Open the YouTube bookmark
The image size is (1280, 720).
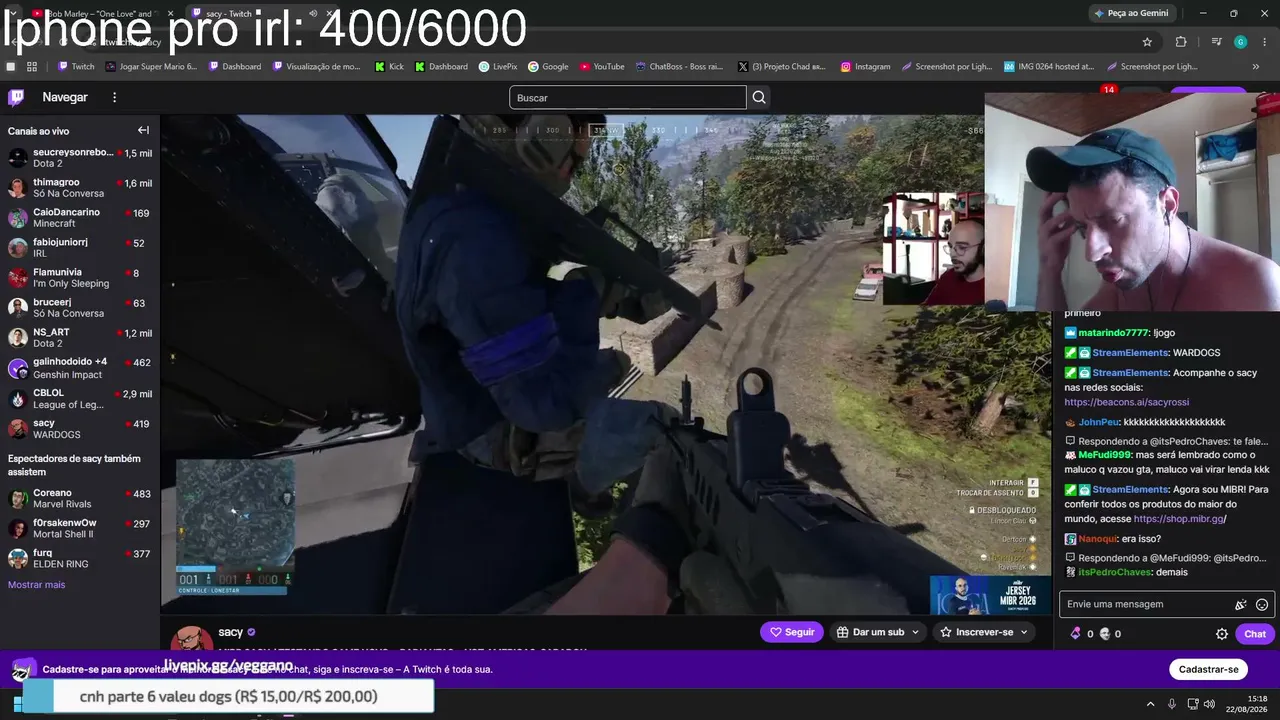point(602,67)
